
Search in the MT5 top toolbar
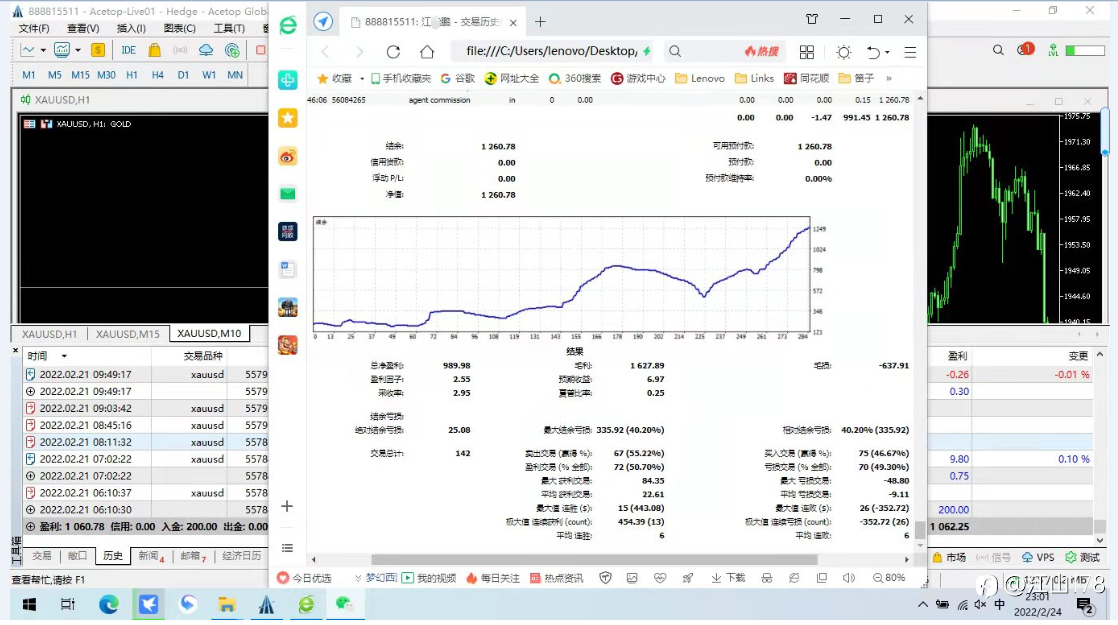[x=998, y=50]
